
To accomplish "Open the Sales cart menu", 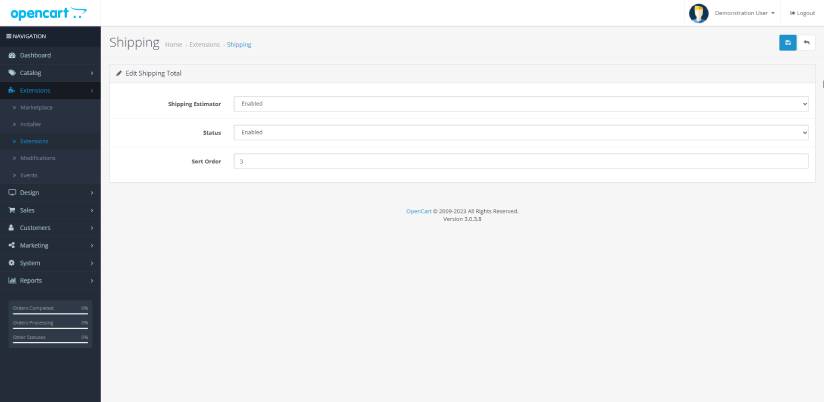I will pos(50,210).
